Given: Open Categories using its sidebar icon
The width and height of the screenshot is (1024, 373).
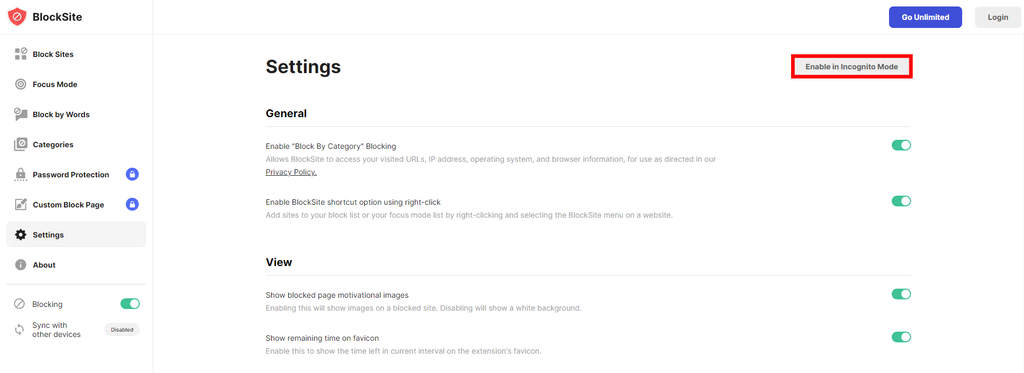Looking at the screenshot, I should 20,144.
